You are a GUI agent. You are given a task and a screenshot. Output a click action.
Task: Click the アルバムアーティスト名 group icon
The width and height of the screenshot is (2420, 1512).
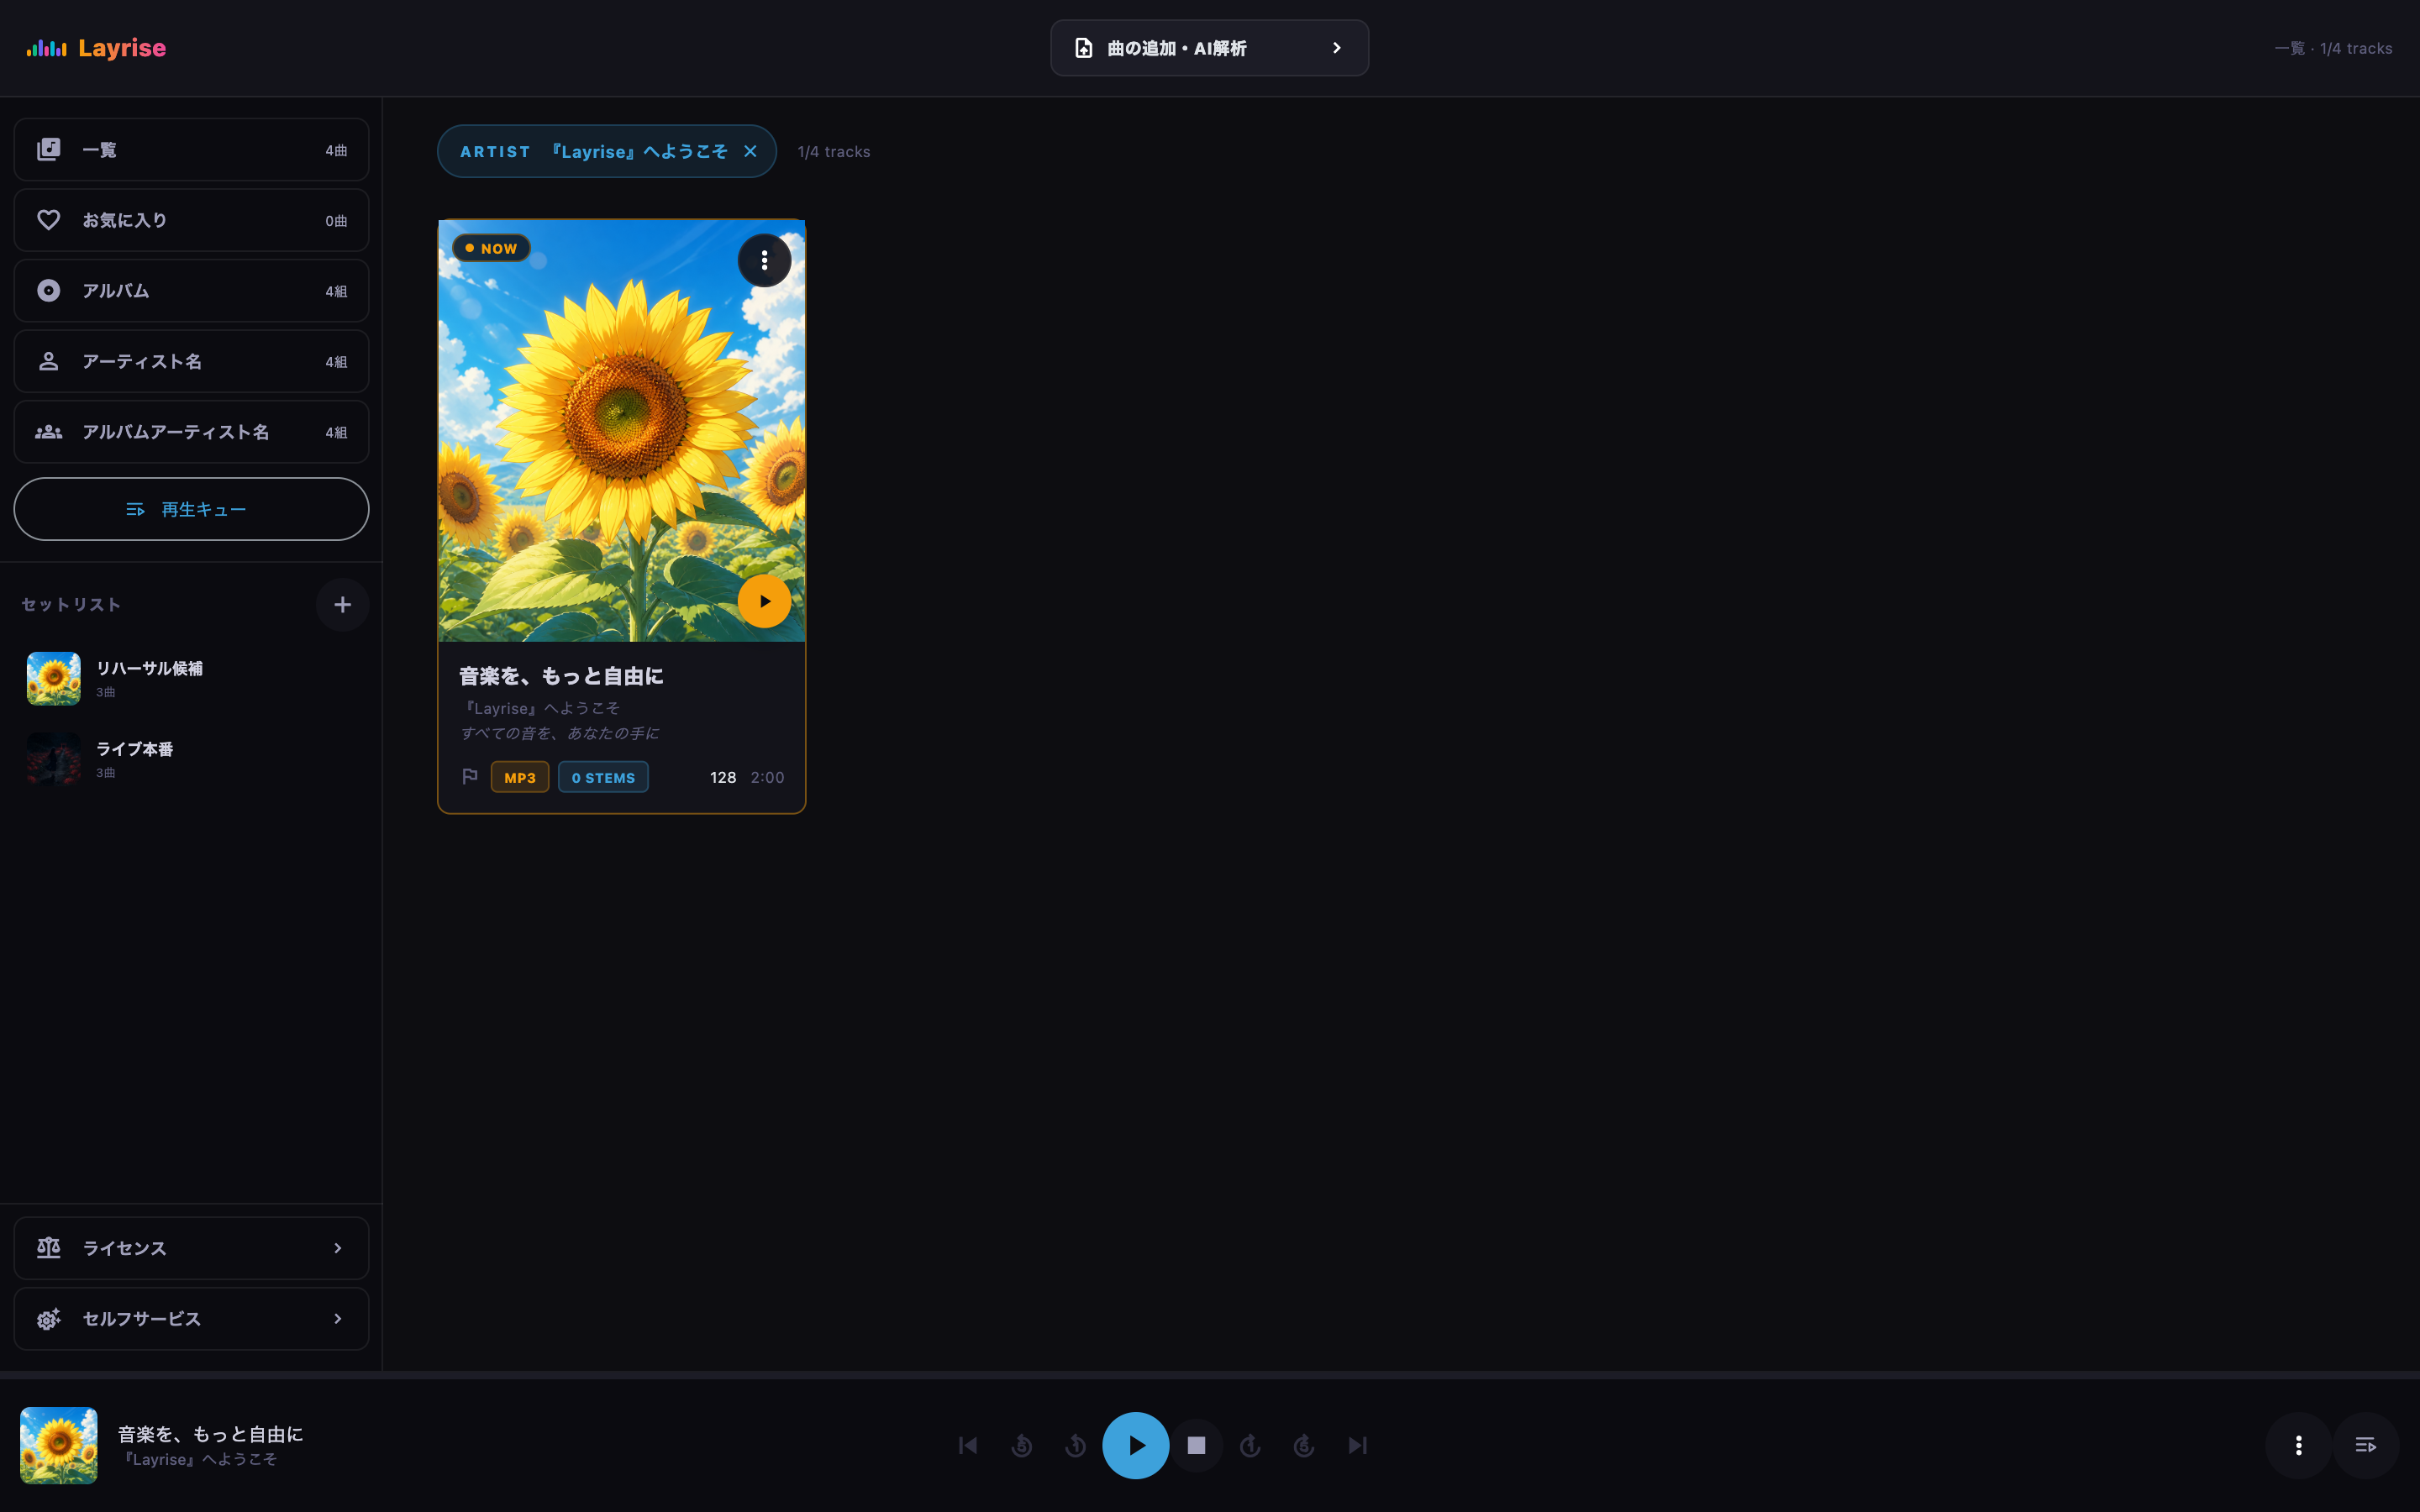pos(48,432)
